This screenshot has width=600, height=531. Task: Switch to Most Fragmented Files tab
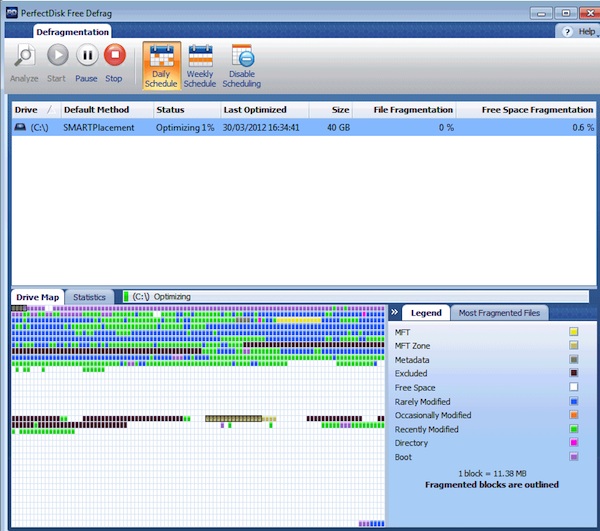tap(499, 313)
